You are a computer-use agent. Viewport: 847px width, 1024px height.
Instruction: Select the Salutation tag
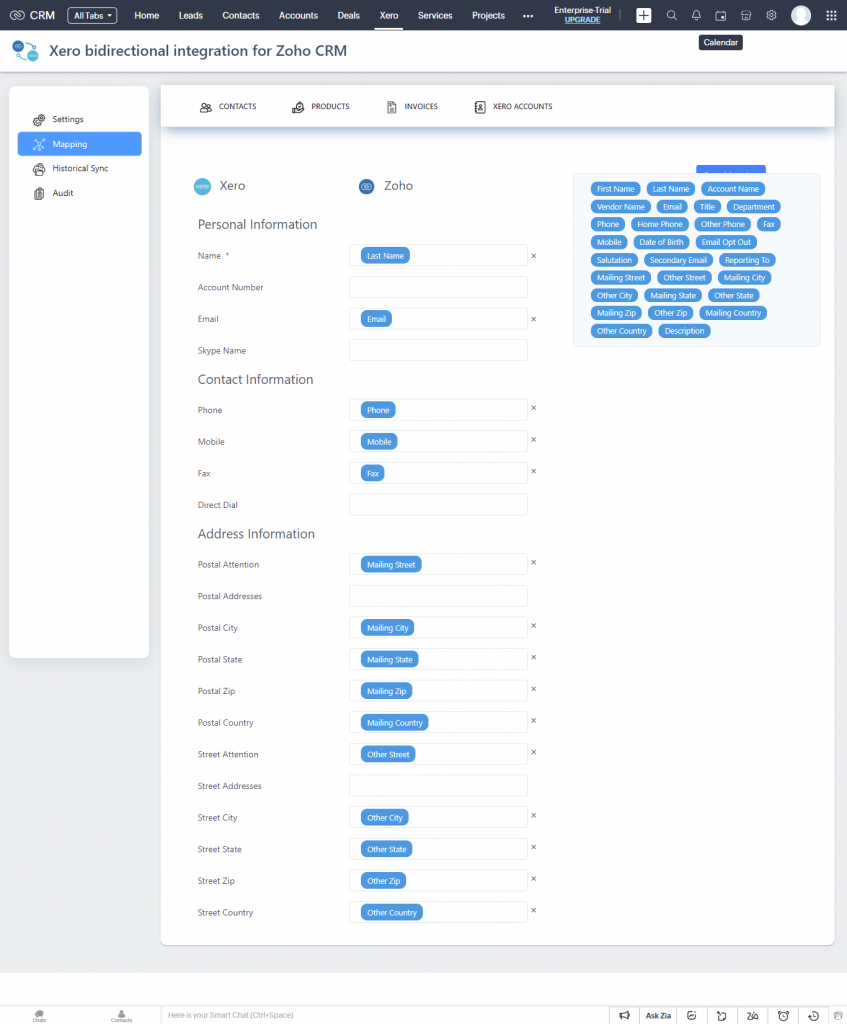point(614,260)
